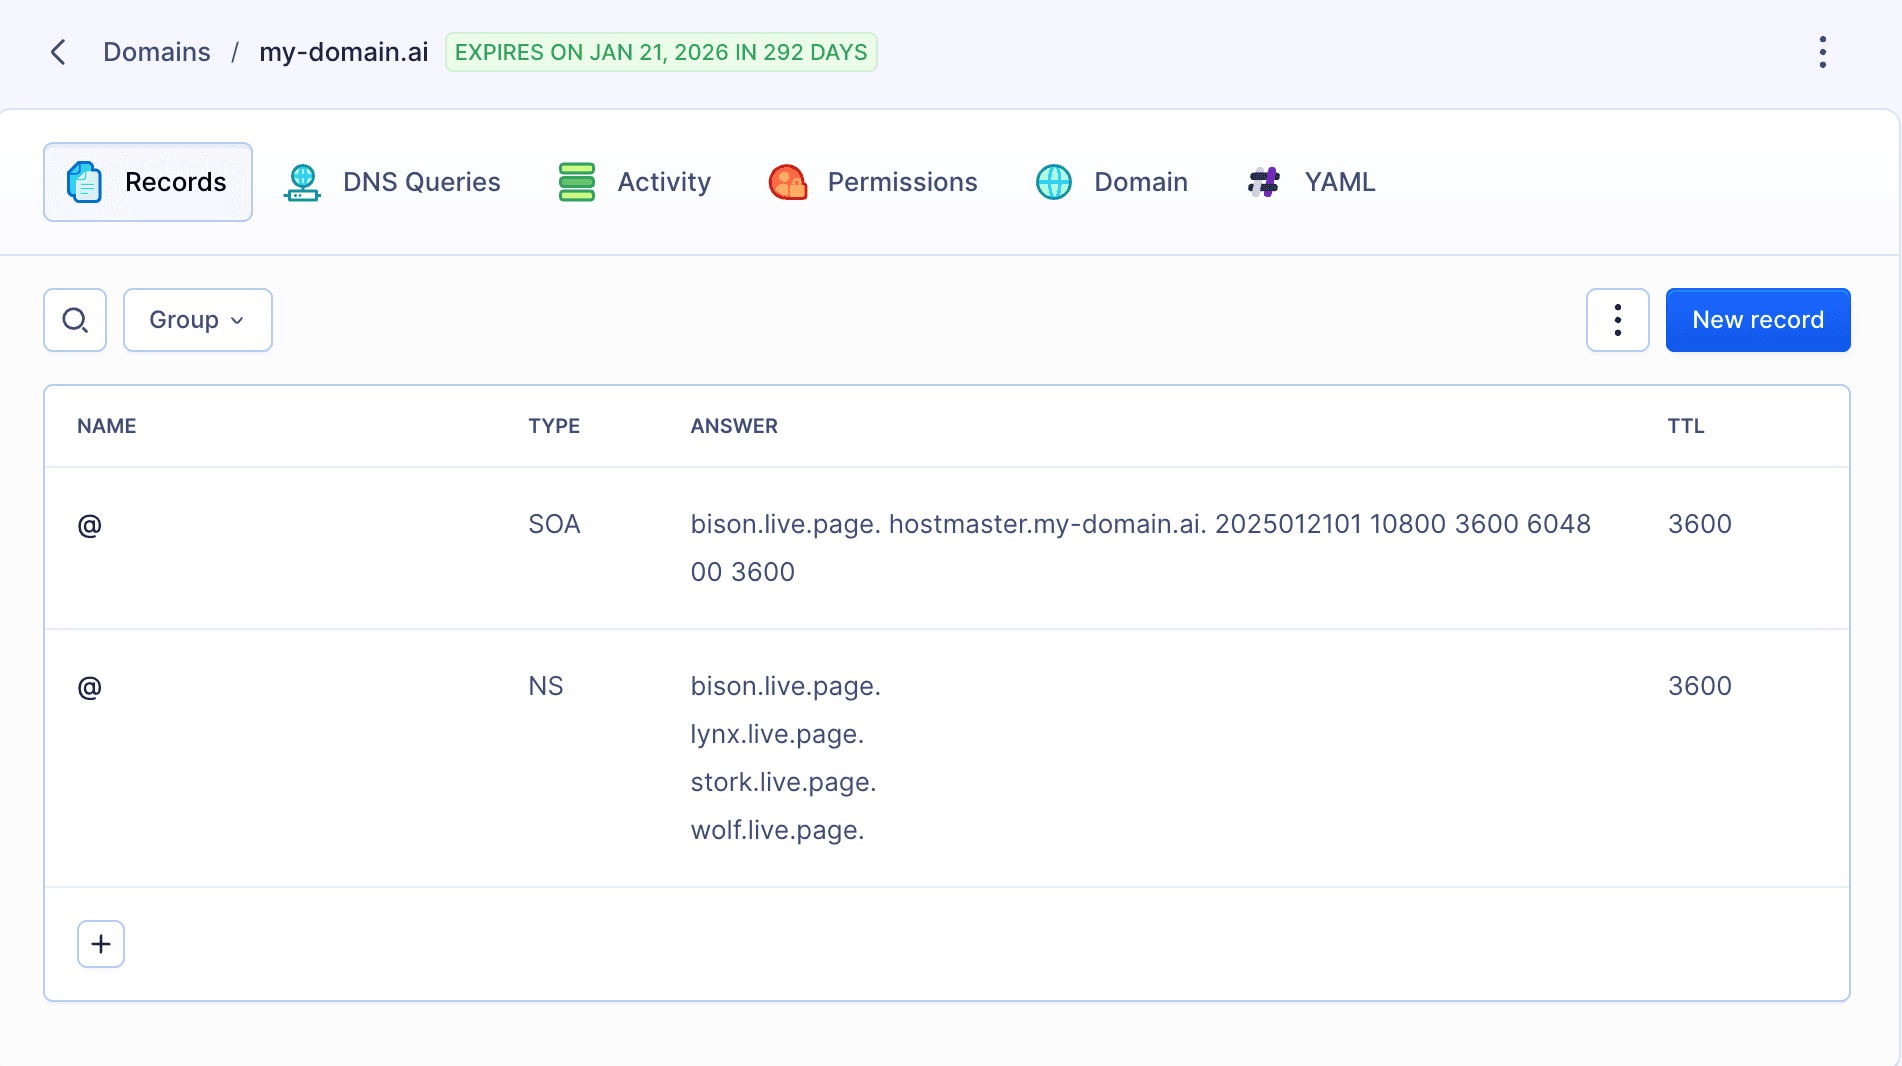Viewport: 1902px width, 1066px height.
Task: Click the YAML tab icon
Action: [1264, 182]
